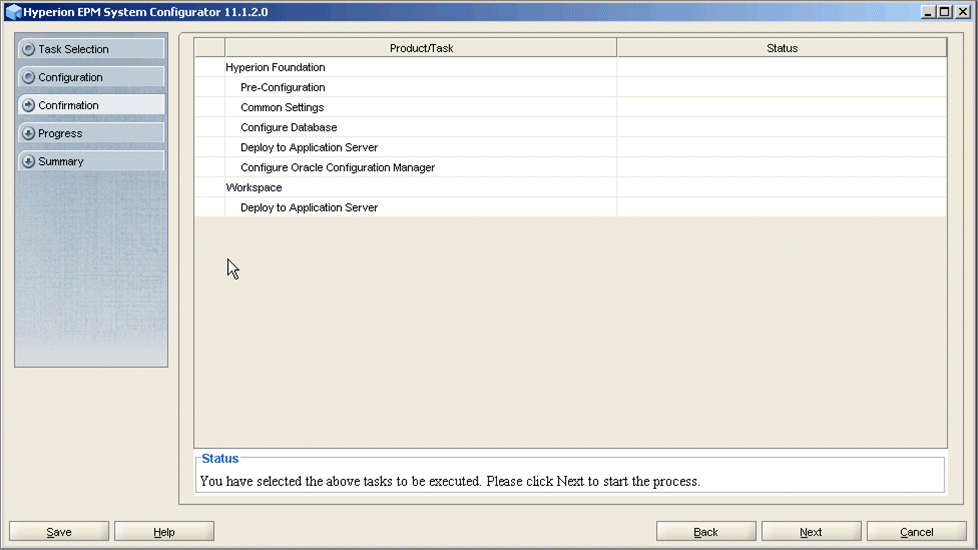Viewport: 978px width, 550px height.
Task: Click the Summary step arrow icon
Action: coord(28,162)
